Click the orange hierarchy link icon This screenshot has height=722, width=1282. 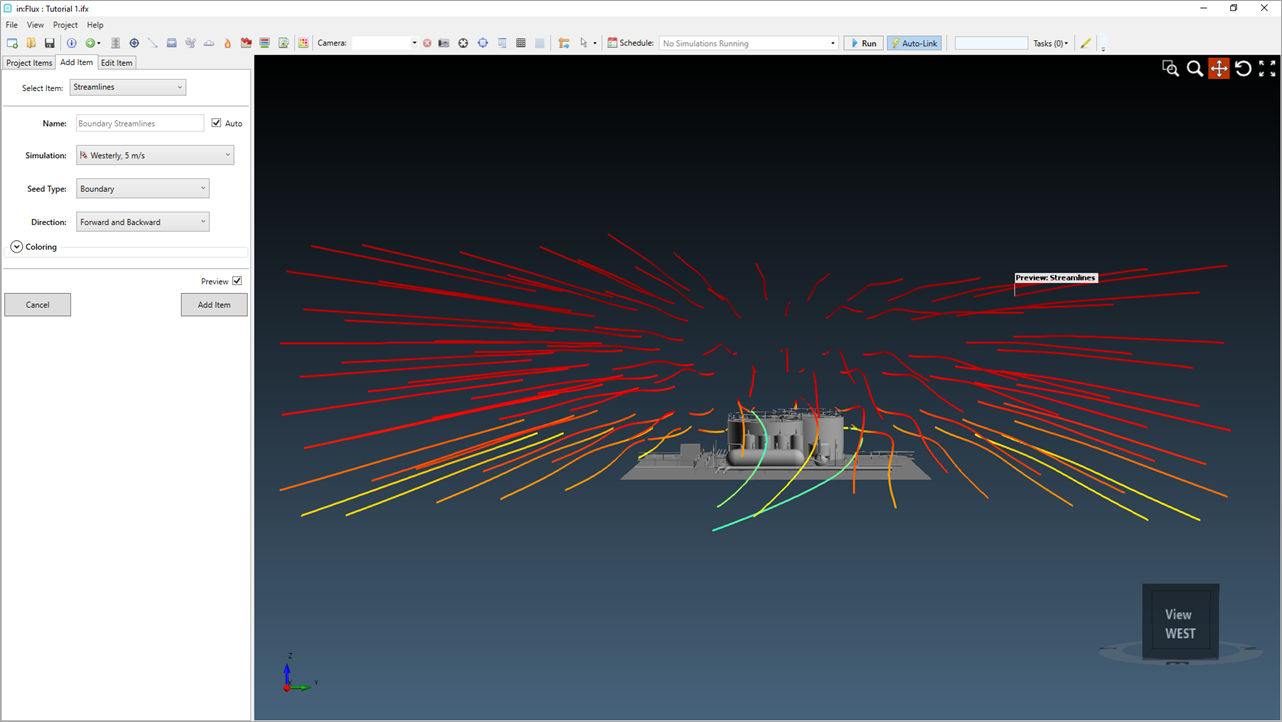pyautogui.click(x=564, y=43)
